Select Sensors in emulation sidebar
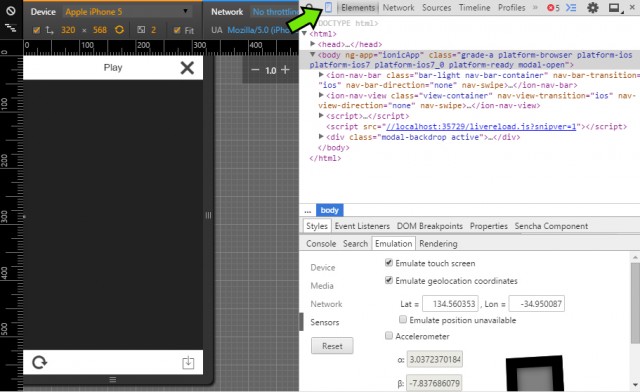The image size is (640, 392). click(x=324, y=322)
